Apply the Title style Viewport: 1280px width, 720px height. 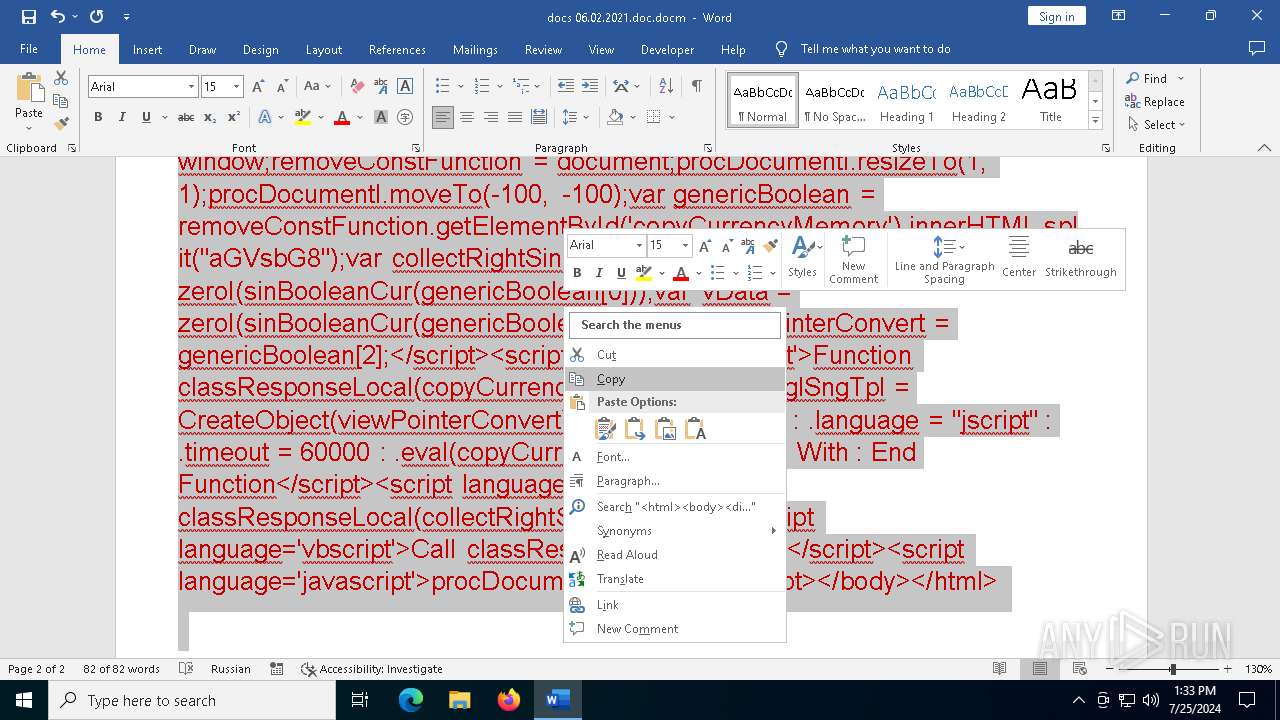tap(1050, 101)
